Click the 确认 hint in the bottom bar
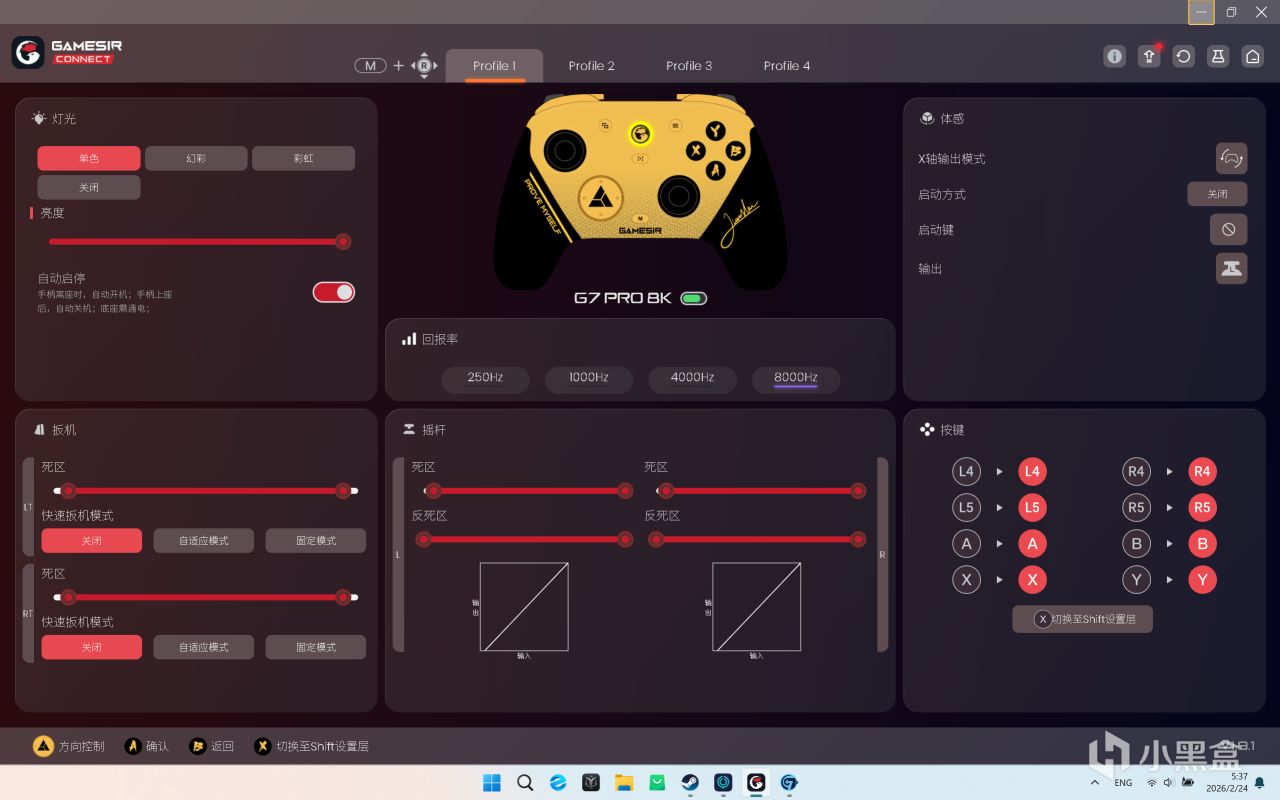1280x800 pixels. [146, 746]
